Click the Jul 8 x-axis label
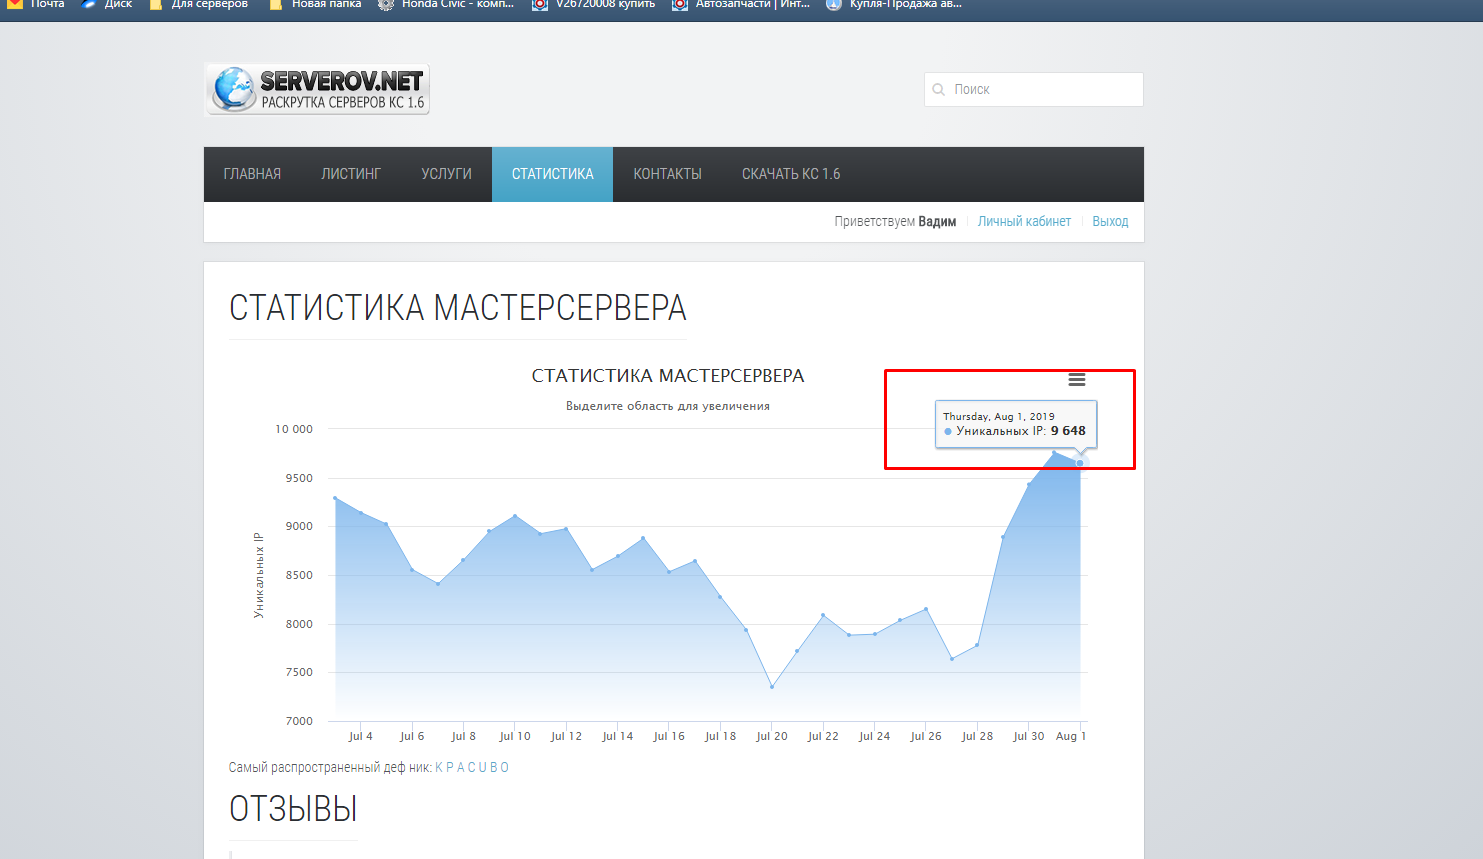The height and width of the screenshot is (859, 1483). pos(463,736)
